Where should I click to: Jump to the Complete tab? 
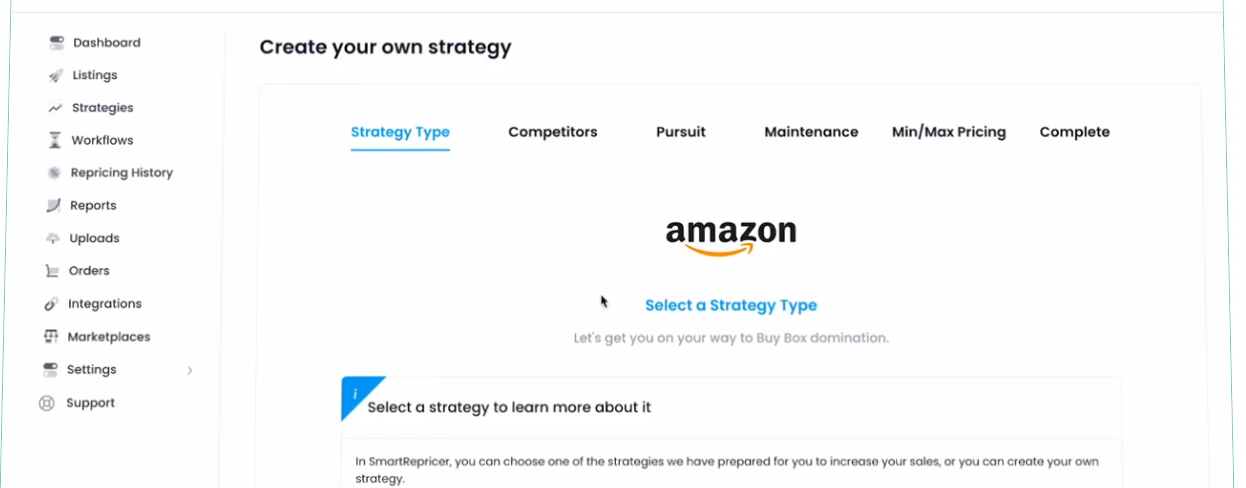[x=1074, y=132]
